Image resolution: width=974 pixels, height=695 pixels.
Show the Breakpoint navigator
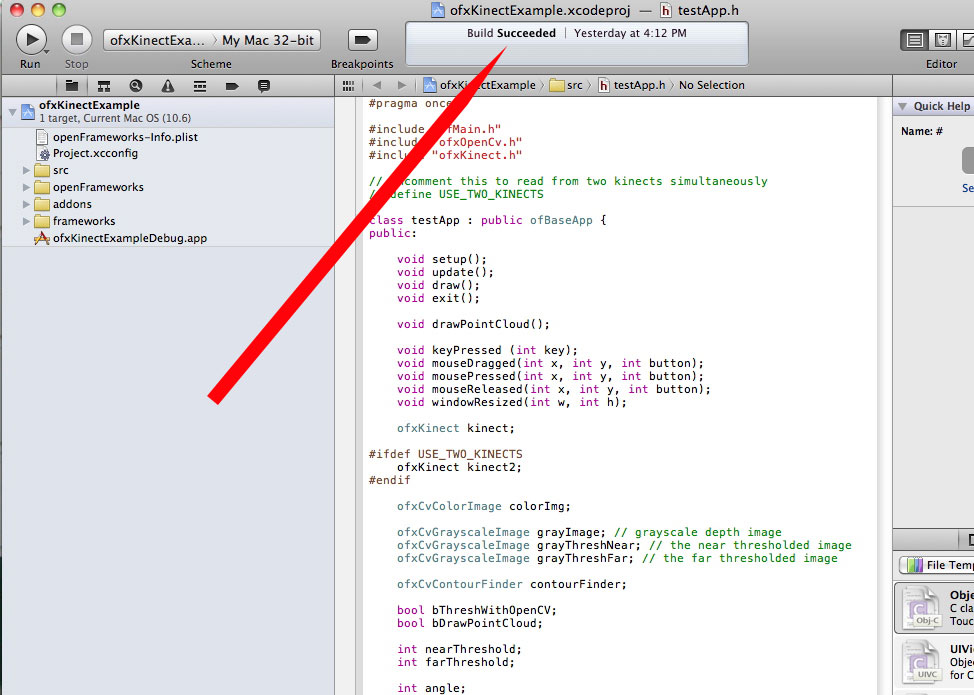click(232, 86)
